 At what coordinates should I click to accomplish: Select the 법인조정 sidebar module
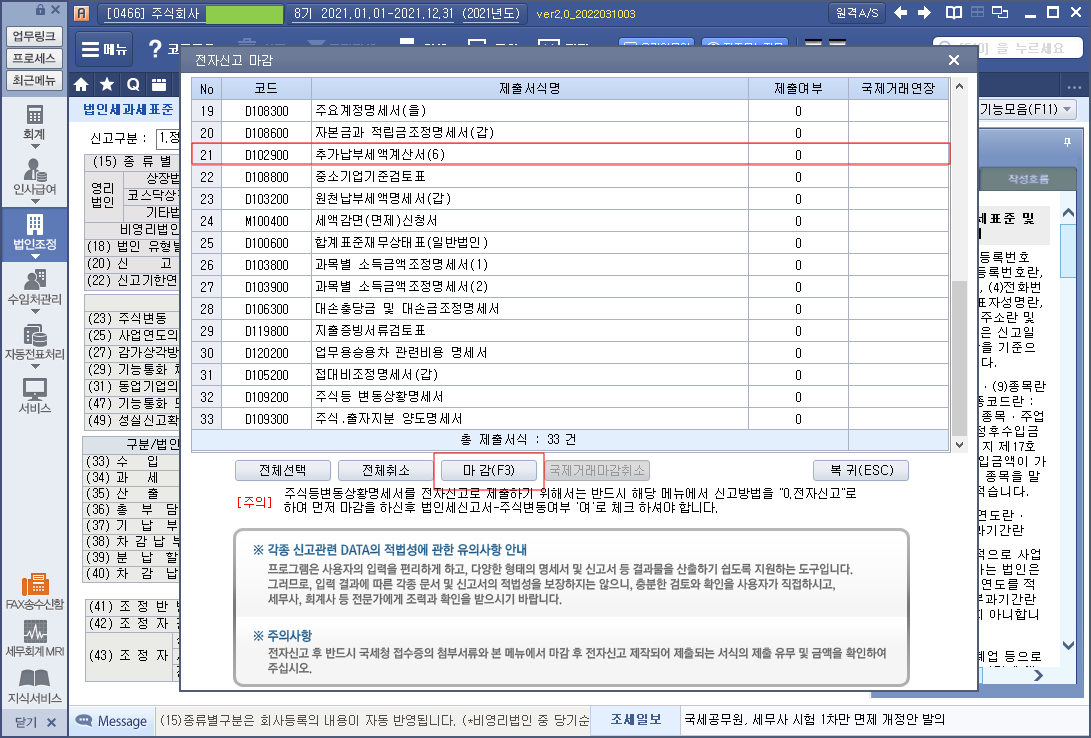34,232
